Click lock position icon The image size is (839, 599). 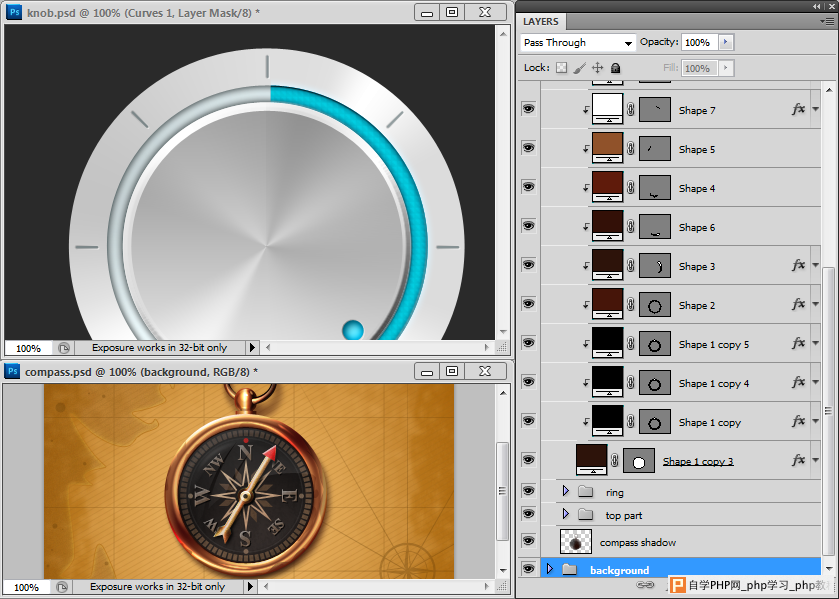coord(598,68)
